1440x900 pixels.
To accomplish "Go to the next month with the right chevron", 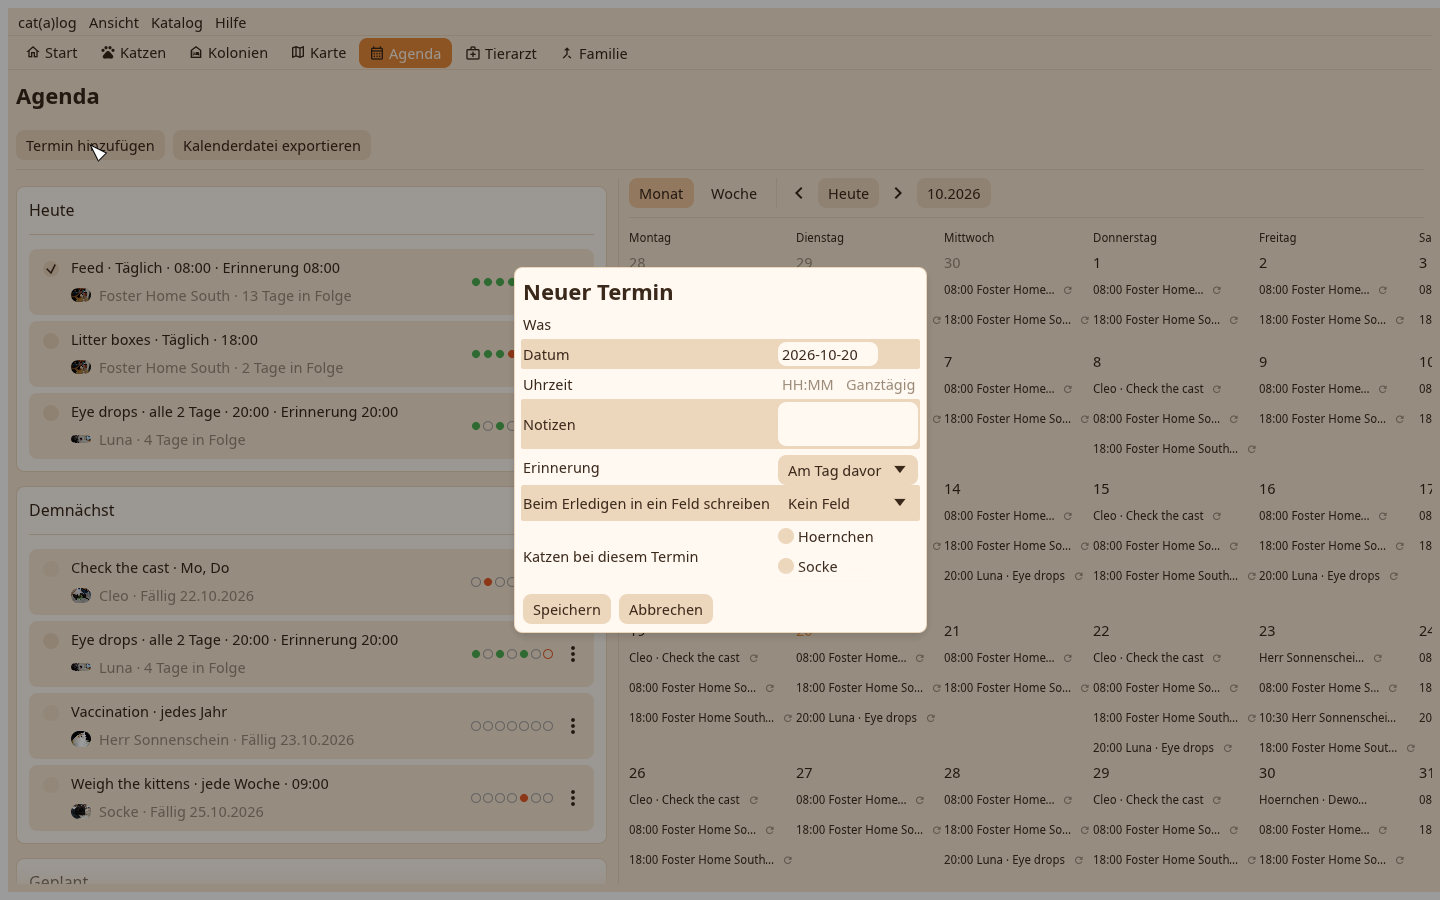I will click(x=898, y=193).
